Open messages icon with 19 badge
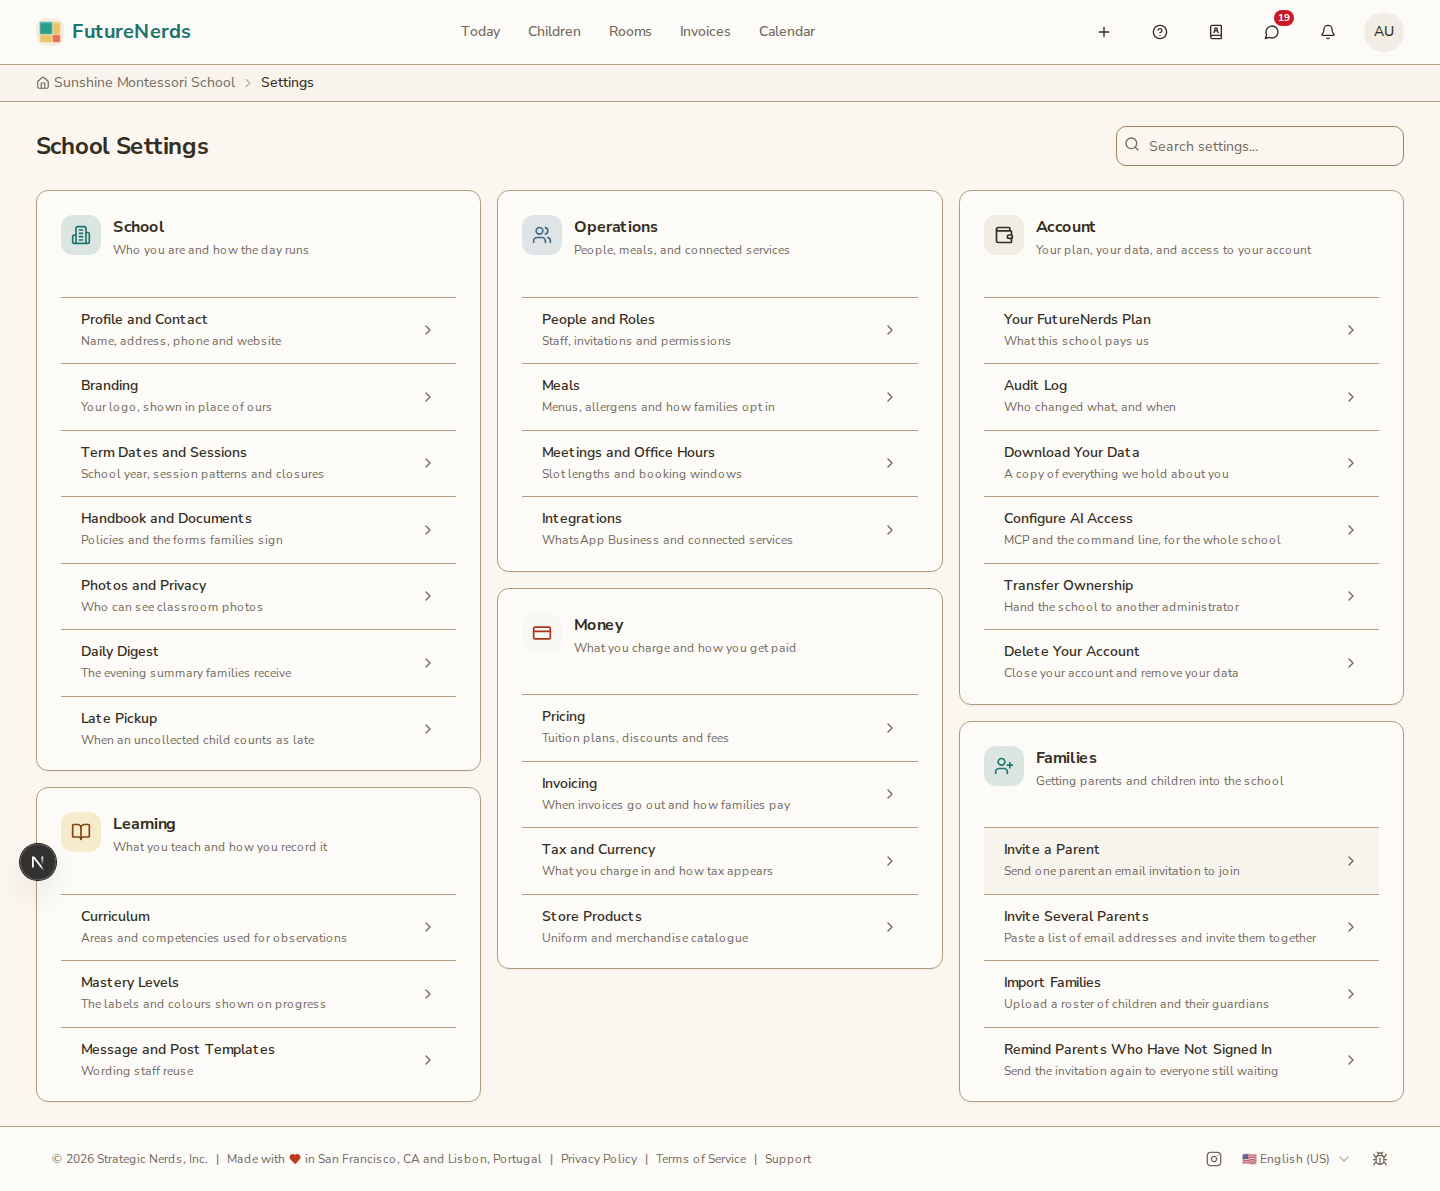 [x=1272, y=32]
